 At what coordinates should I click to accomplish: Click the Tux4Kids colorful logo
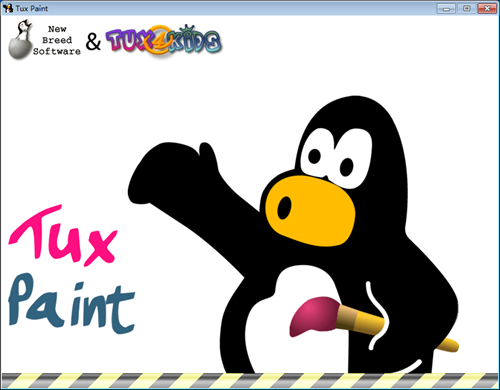[164, 40]
